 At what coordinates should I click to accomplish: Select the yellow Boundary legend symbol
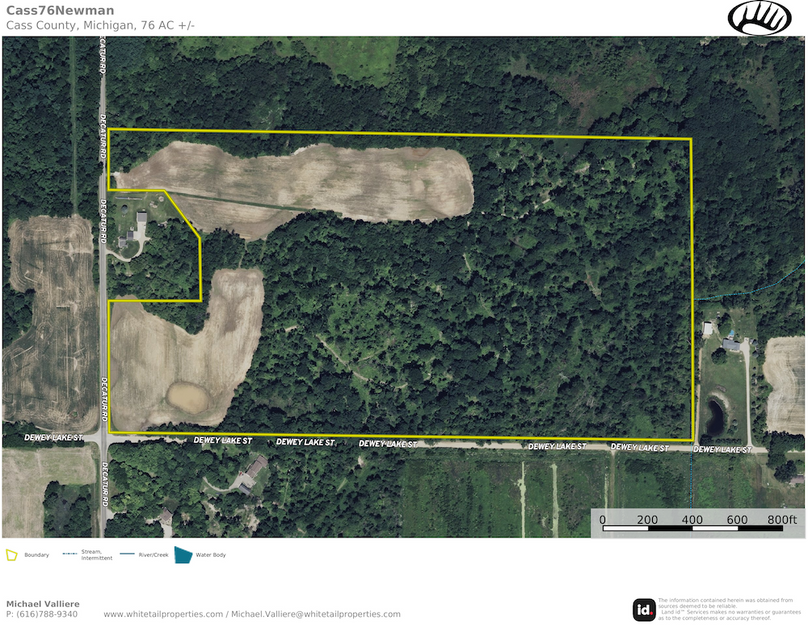pyautogui.click(x=11, y=555)
